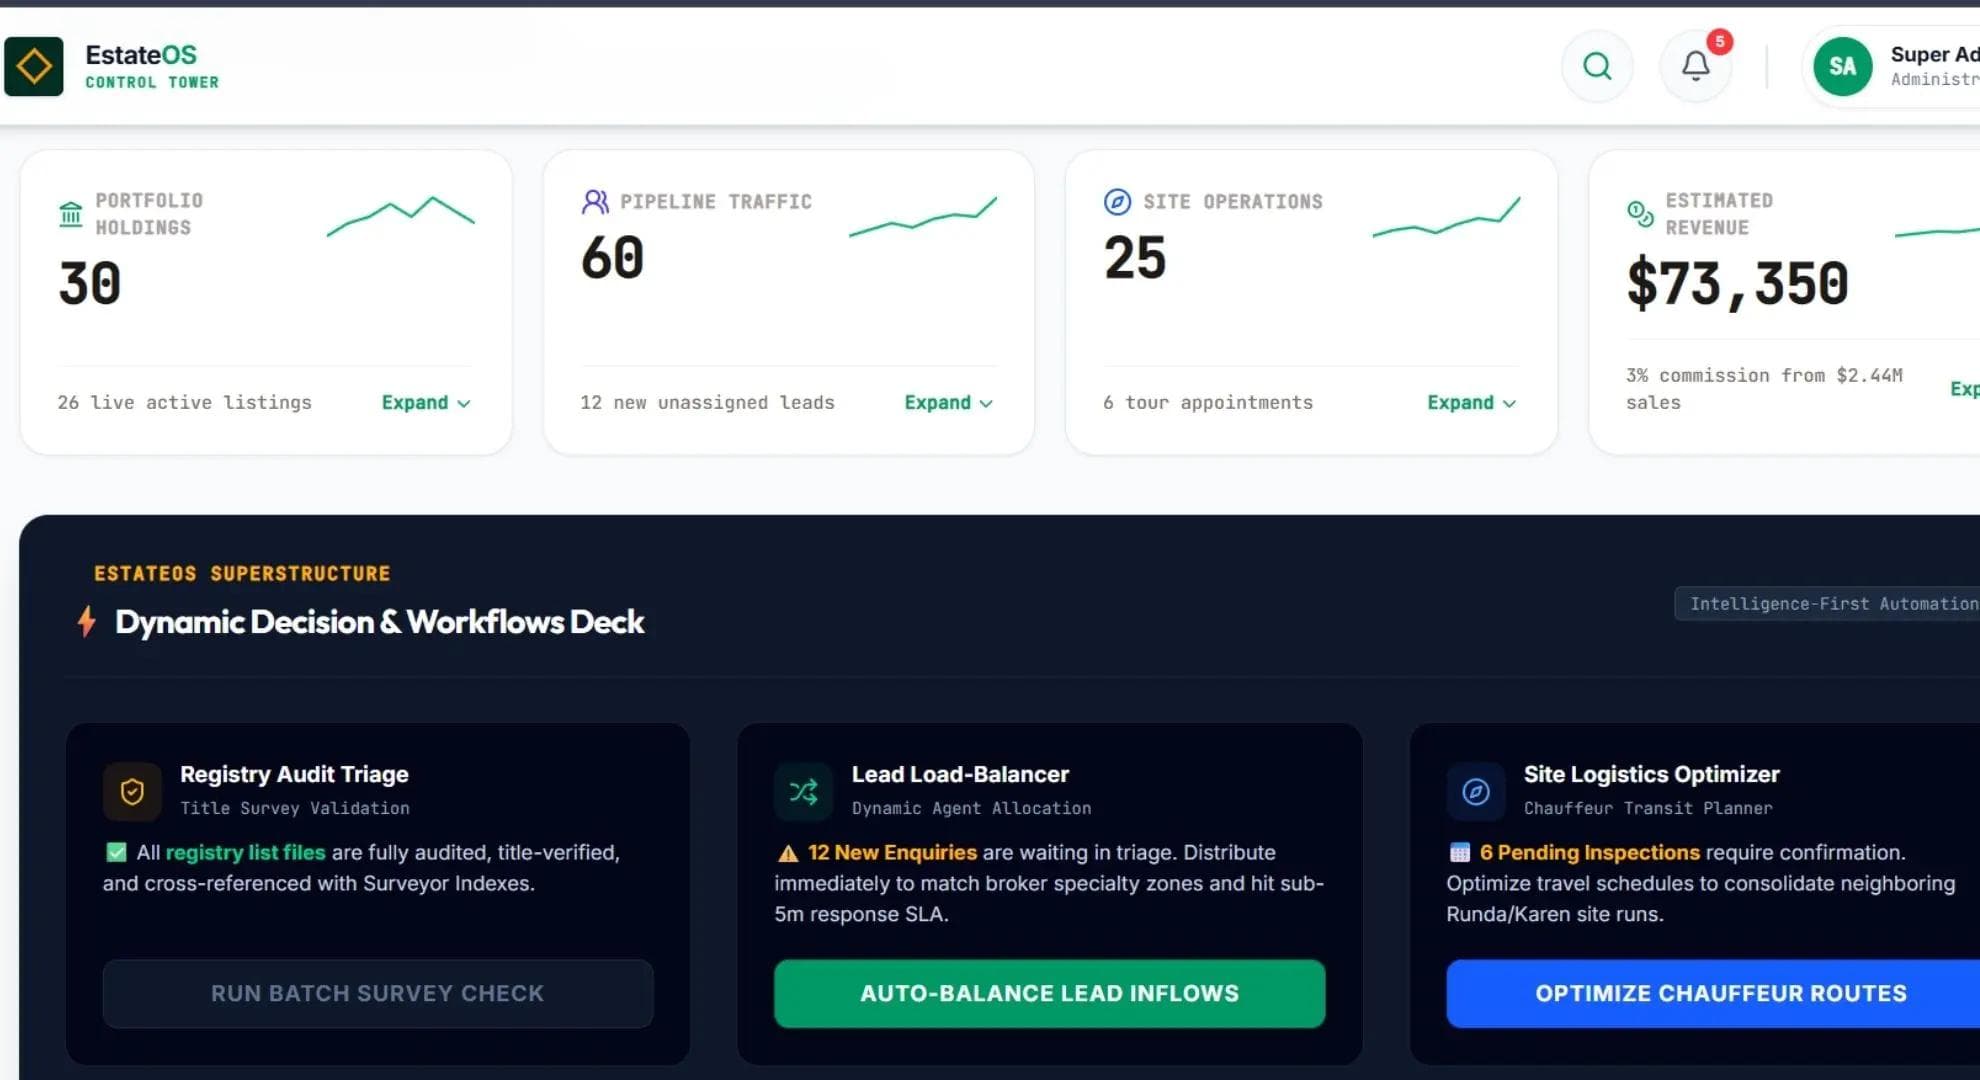
Task: Click the warning triangle beside 12 New Enquiries
Action: pyautogui.click(x=788, y=853)
